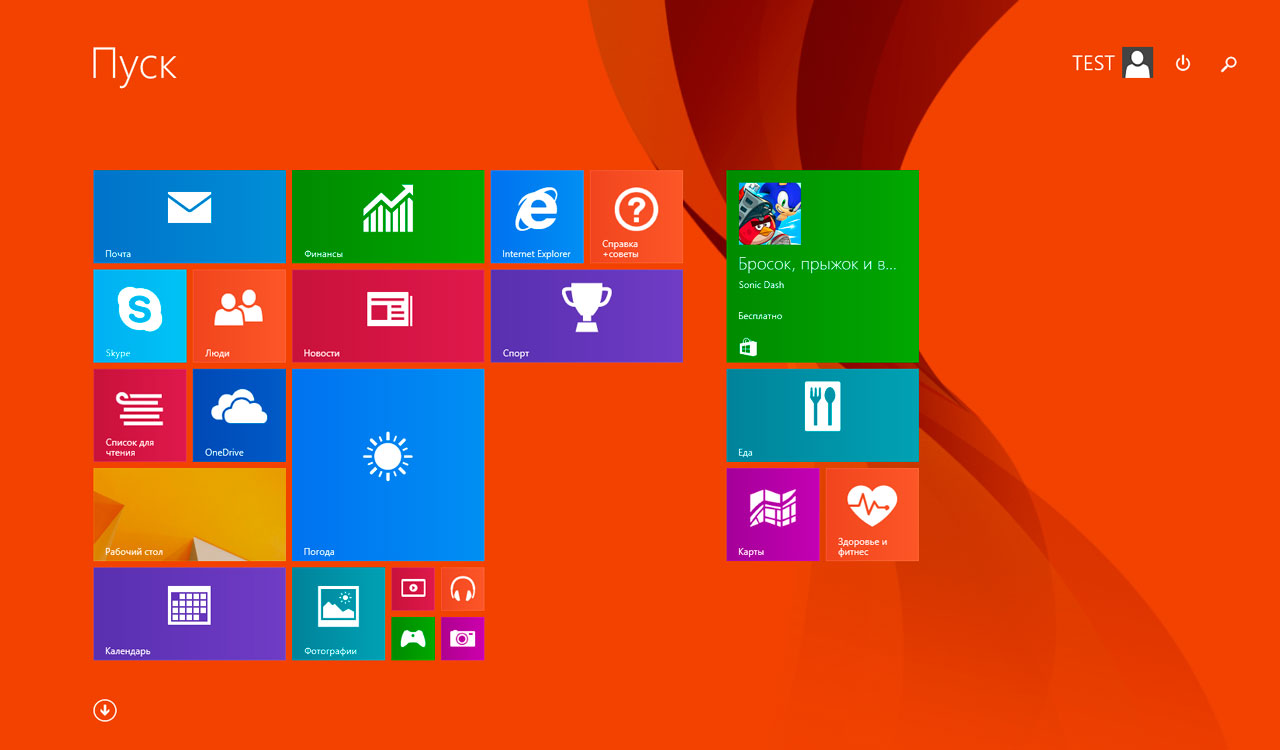Open the small Music headphones tile
Viewport: 1280px width, 750px height.
coord(462,589)
